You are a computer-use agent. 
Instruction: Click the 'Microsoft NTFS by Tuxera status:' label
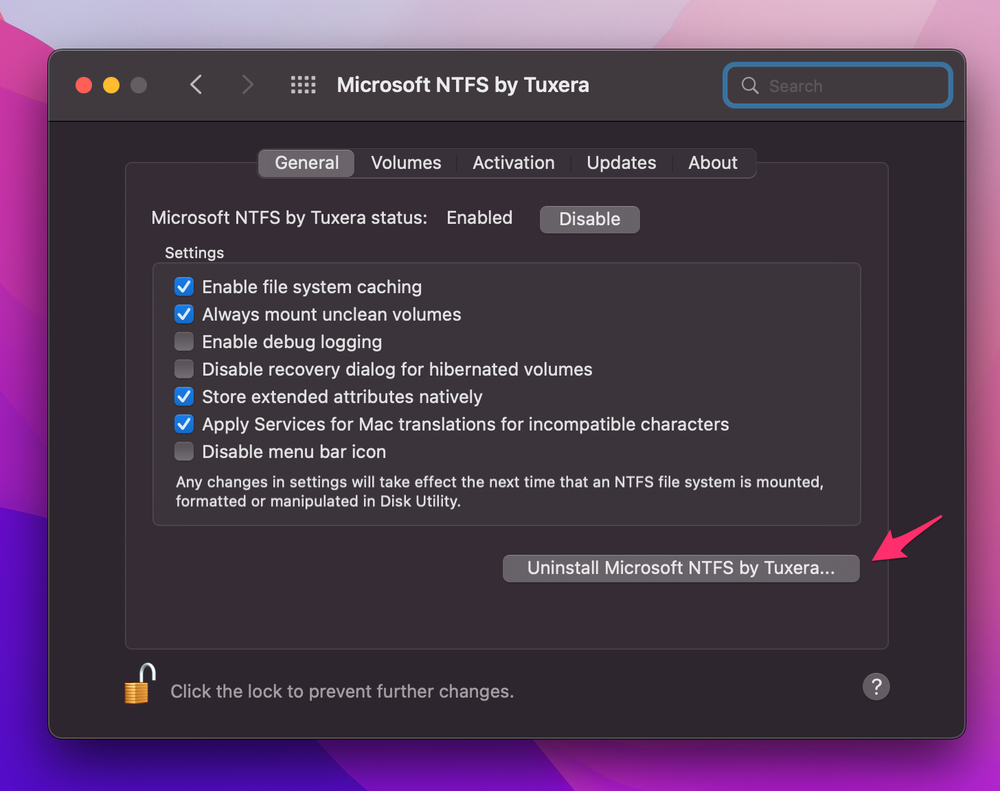coord(289,218)
